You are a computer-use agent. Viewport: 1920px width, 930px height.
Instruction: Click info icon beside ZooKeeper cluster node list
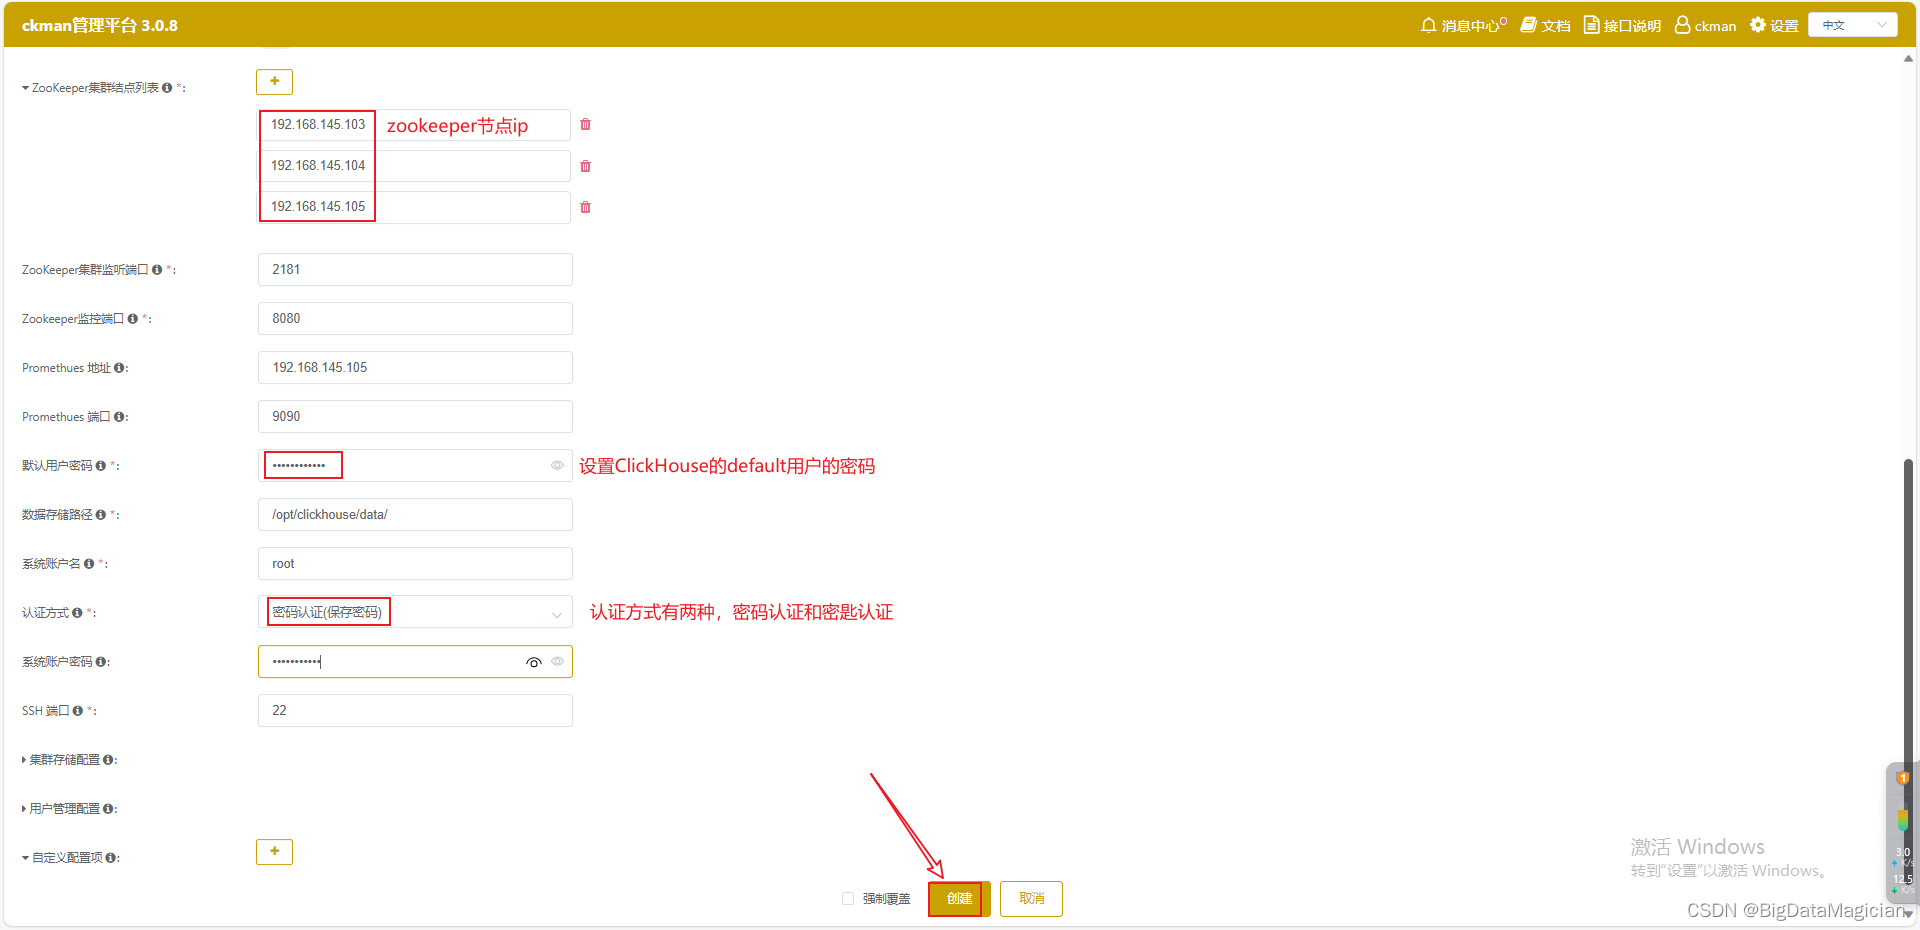pyautogui.click(x=167, y=88)
